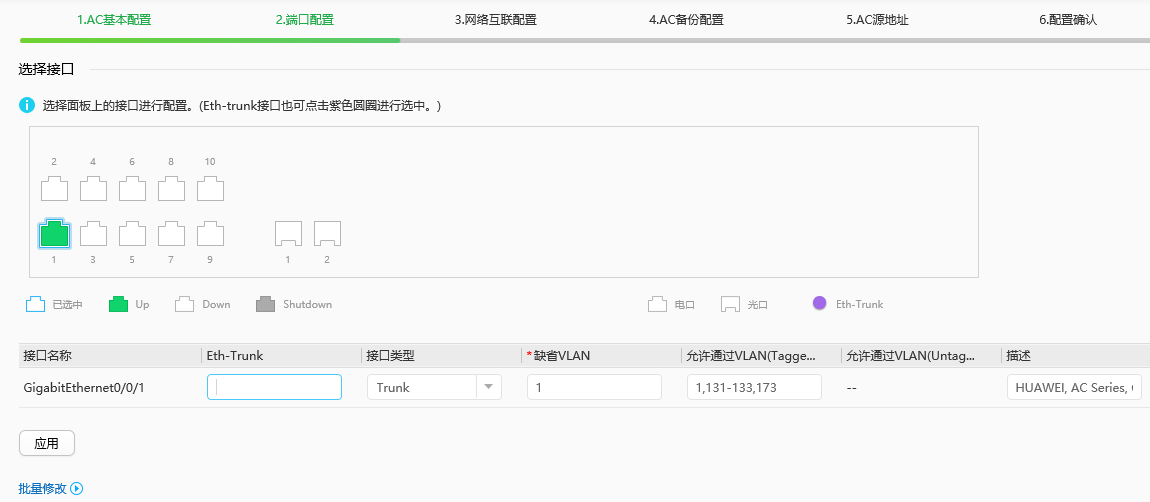Go to 1.AC基本配置 step
Screen dimensions: 1150x502
coord(114,19)
